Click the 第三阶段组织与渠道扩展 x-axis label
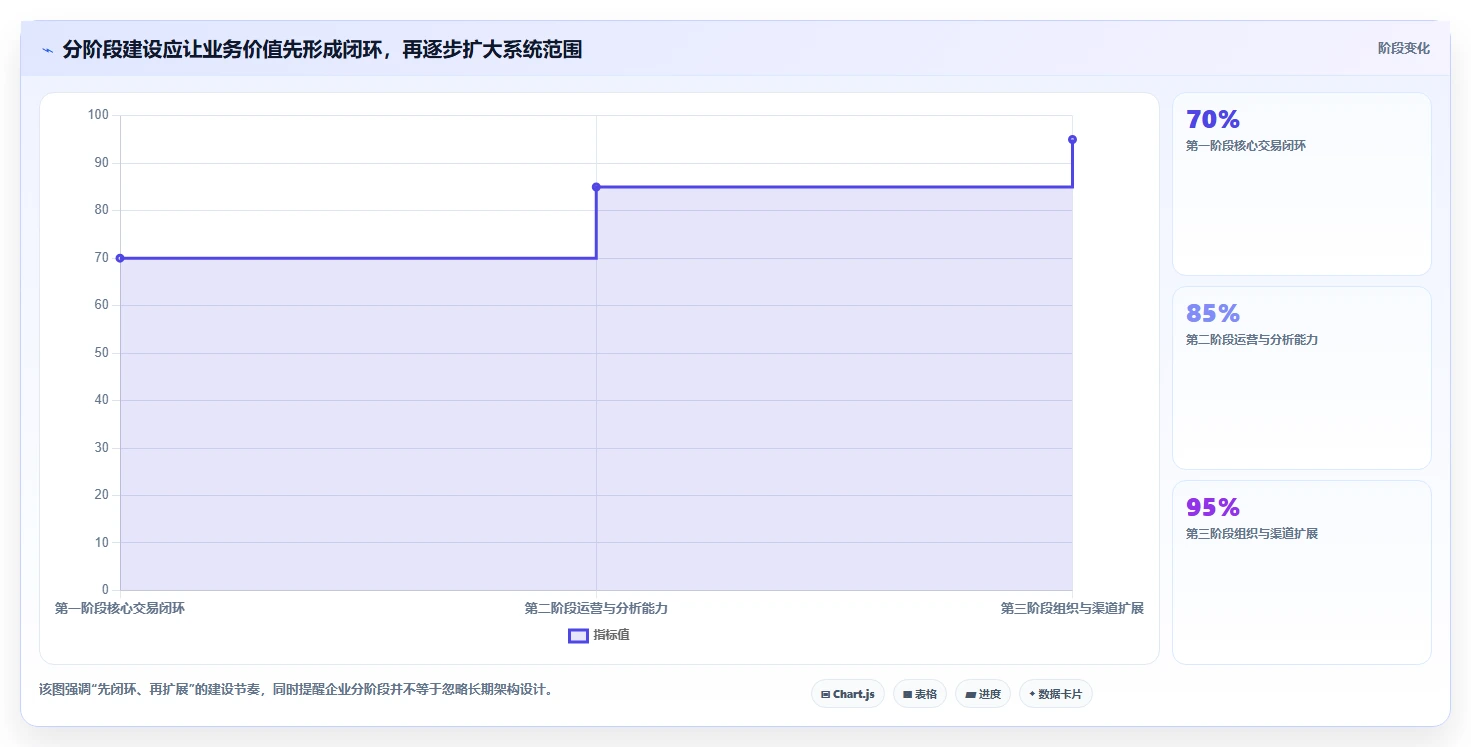1471x747 pixels. point(1072,608)
